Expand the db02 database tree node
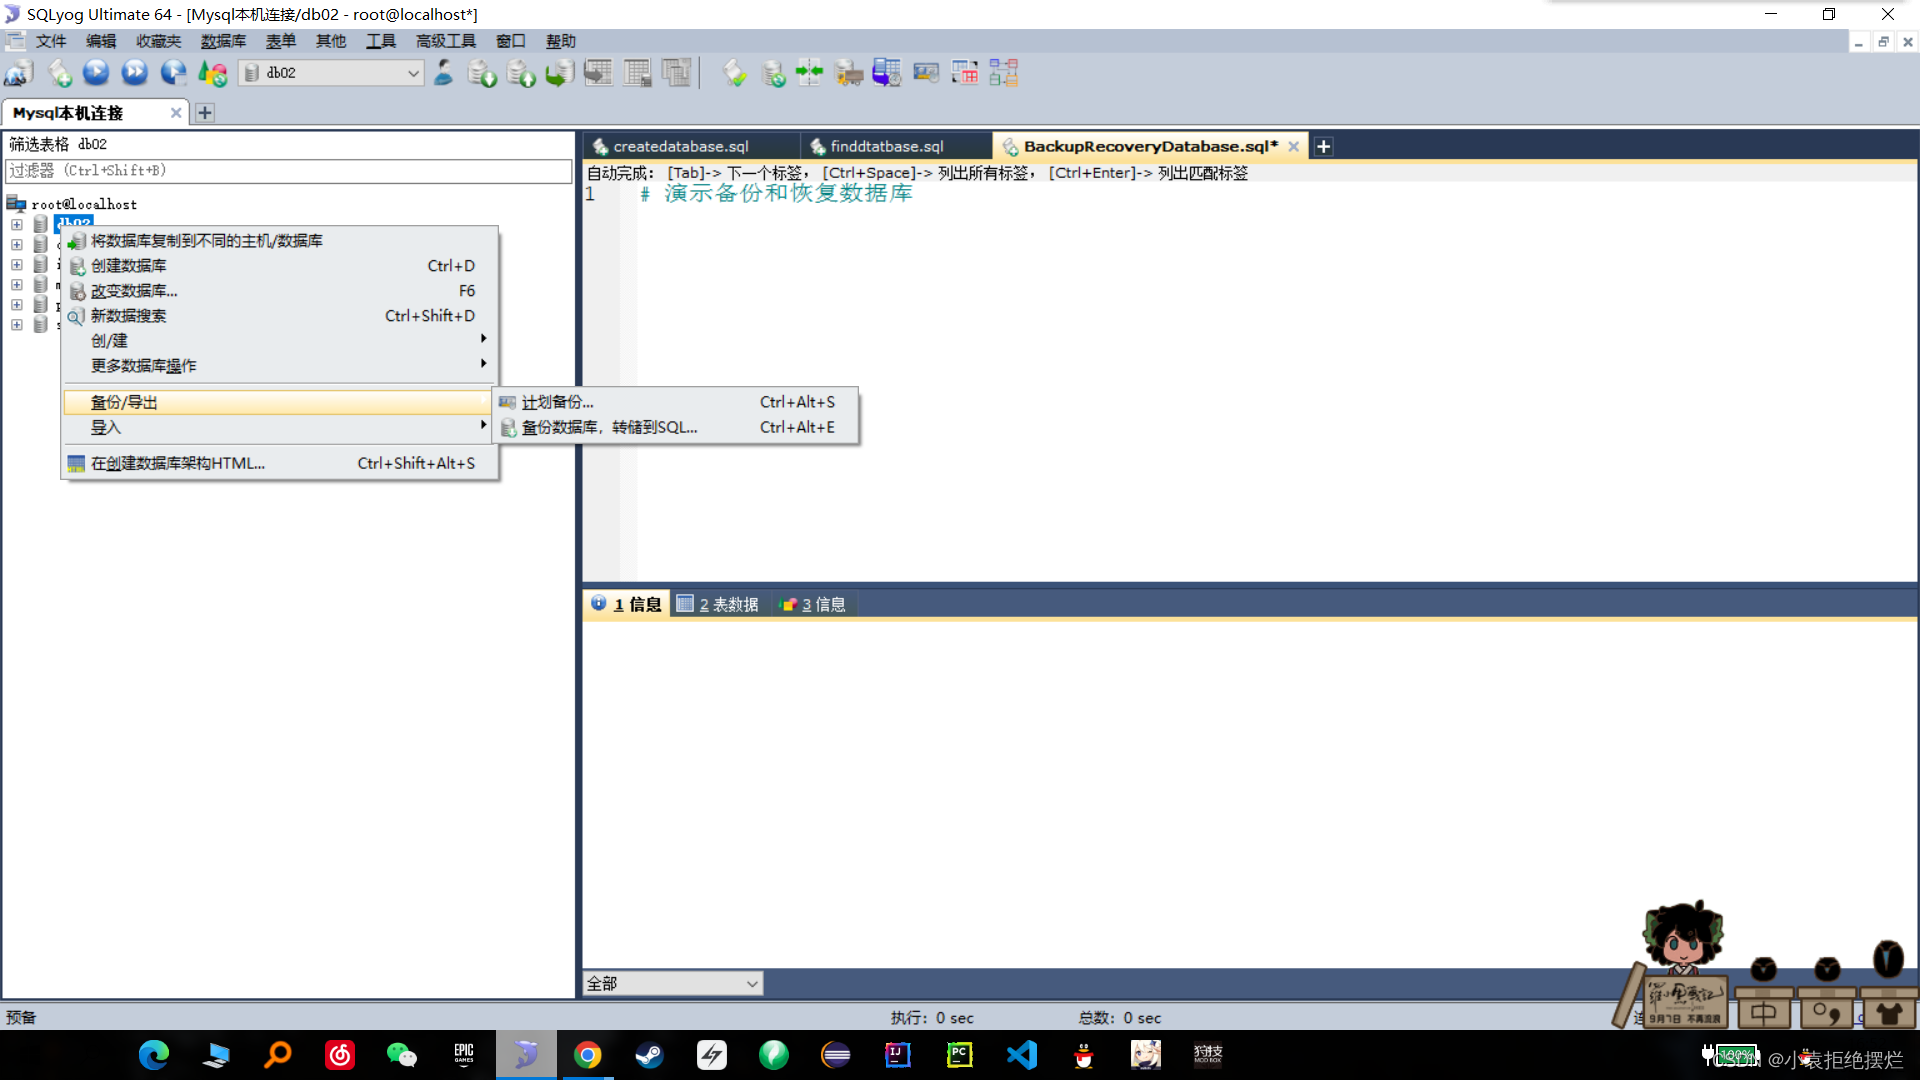 17,224
